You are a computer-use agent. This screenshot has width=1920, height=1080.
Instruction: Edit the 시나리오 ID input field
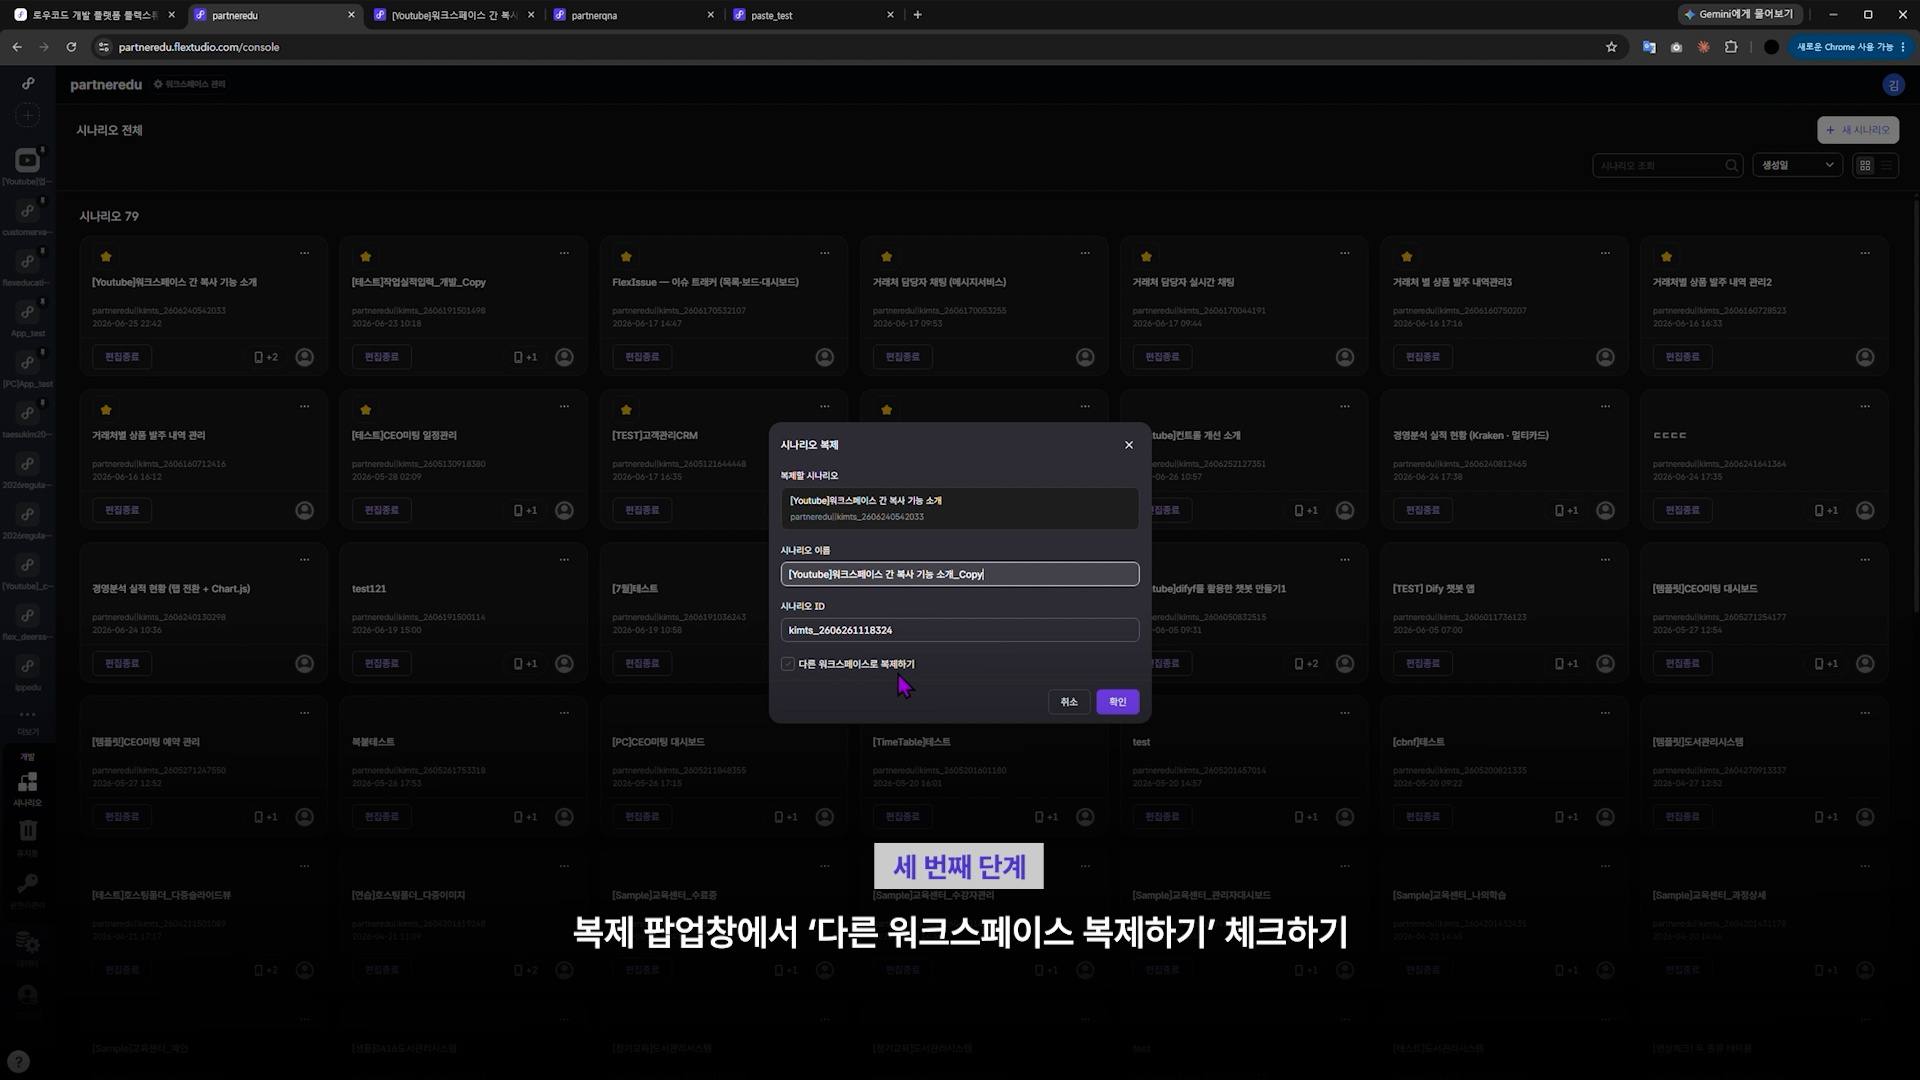click(959, 630)
